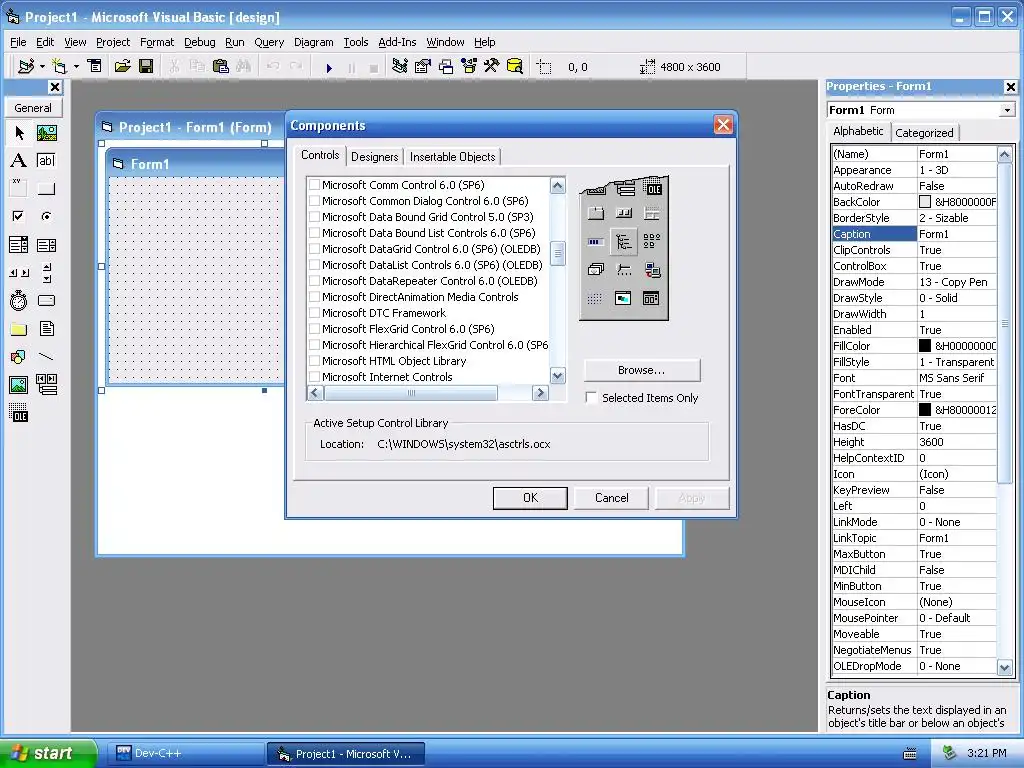The height and width of the screenshot is (768, 1024).
Task: Click the BackColor color swatch
Action: 925,202
